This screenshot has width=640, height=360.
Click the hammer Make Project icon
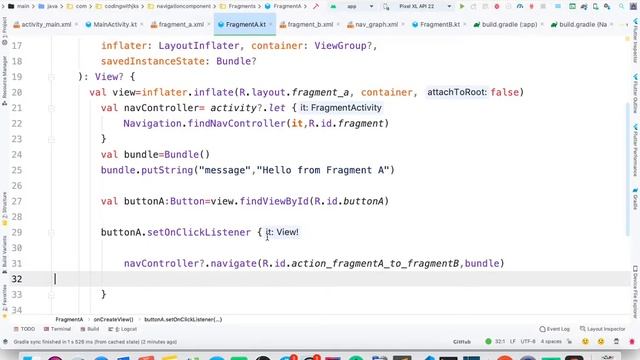pos(316,7)
